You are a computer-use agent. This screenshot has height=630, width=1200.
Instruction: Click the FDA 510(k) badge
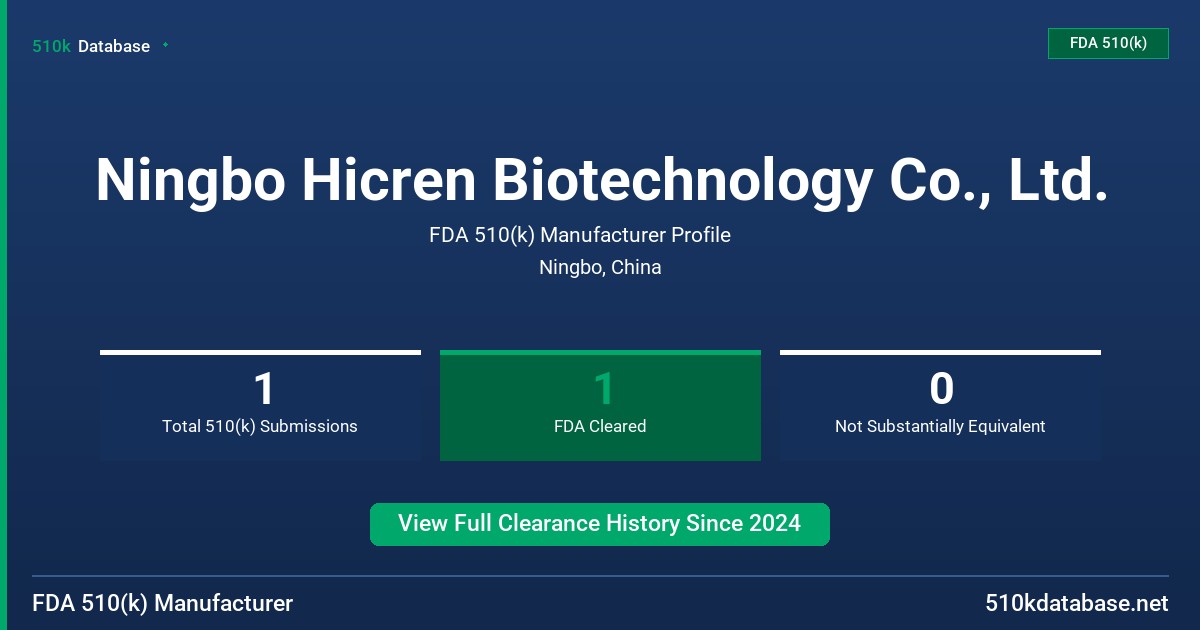click(1108, 43)
